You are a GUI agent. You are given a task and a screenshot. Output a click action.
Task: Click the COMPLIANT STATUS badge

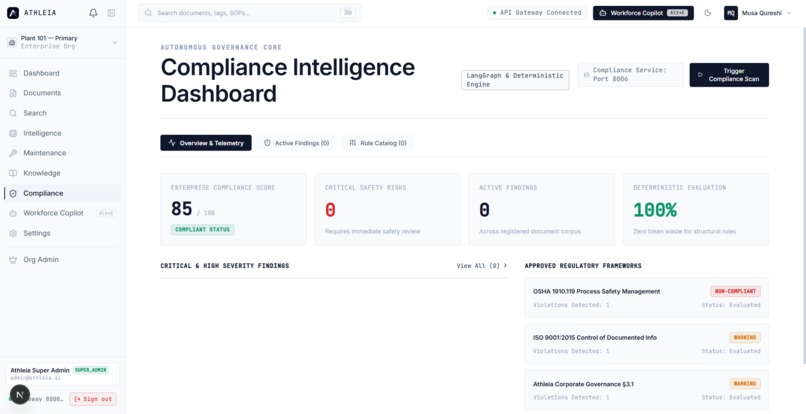tap(203, 229)
